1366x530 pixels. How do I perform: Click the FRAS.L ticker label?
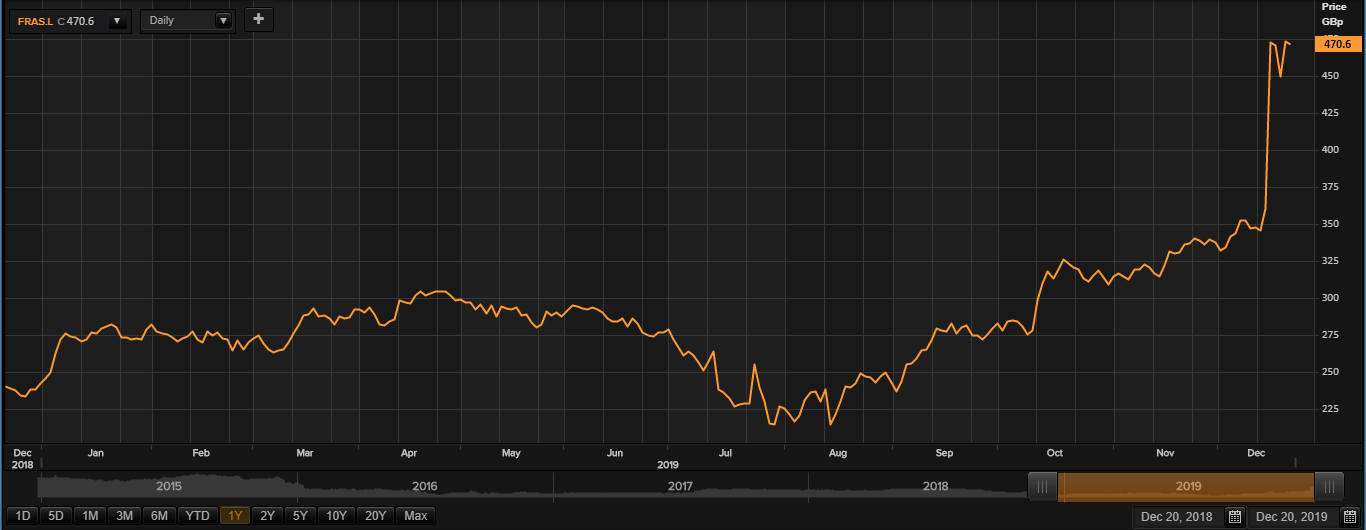35,21
